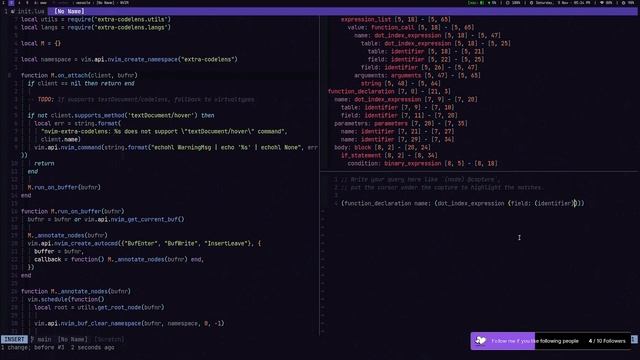Click the INSERT mode indicator in statusline
The width and height of the screenshot is (640, 360).
(x=14, y=339)
